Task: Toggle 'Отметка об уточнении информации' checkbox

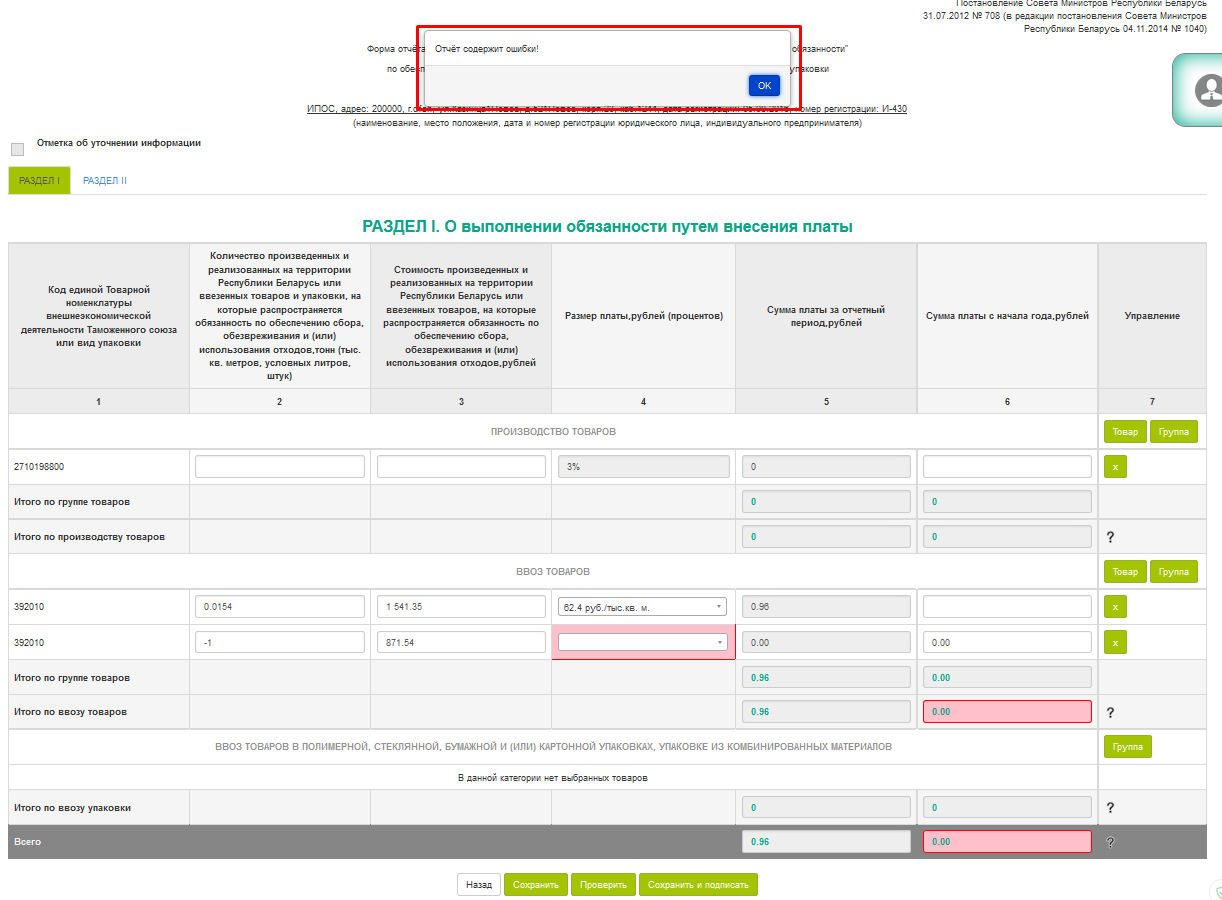Action: pyautogui.click(x=17, y=149)
